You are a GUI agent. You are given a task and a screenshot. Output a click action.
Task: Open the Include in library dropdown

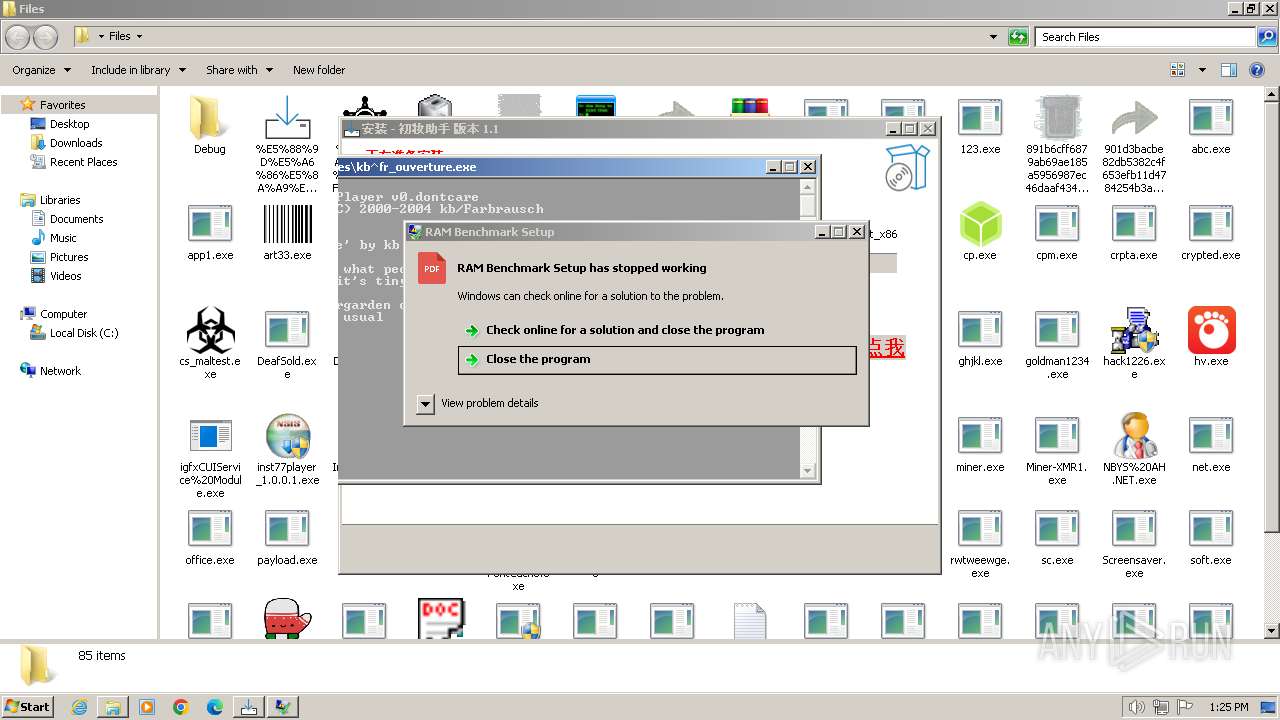[138, 70]
